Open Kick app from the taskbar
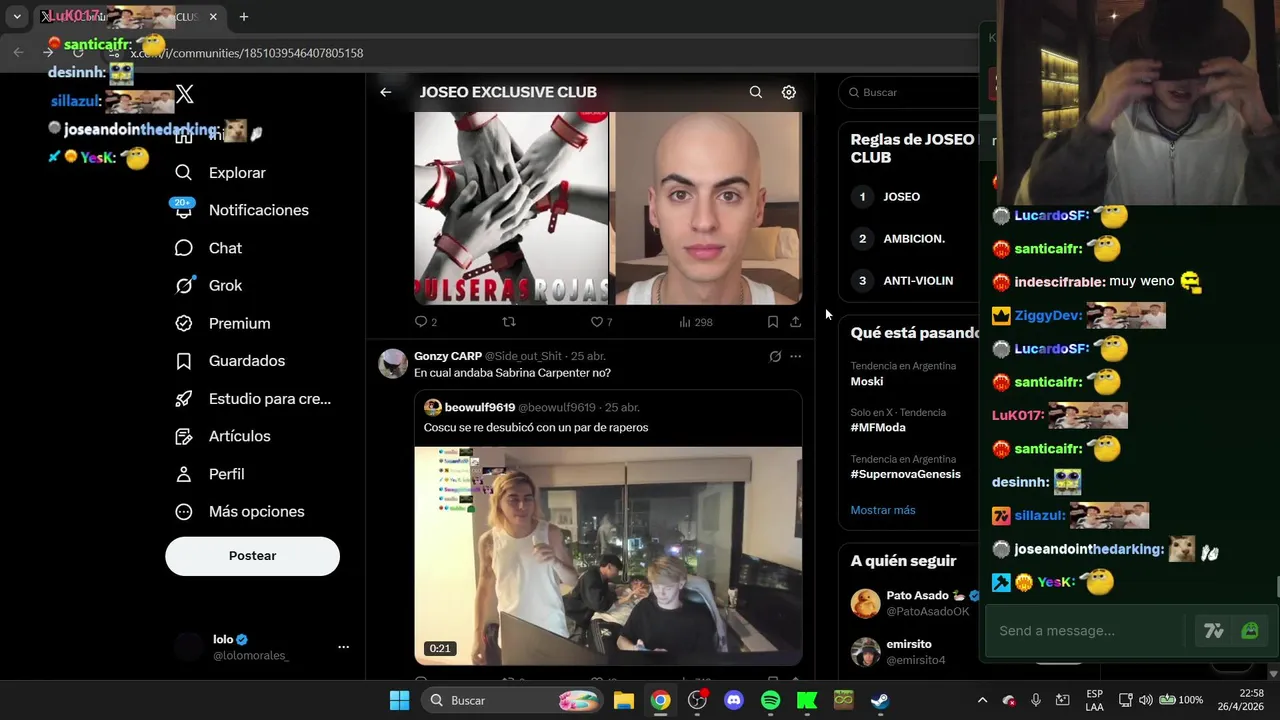This screenshot has height=720, width=1280. [x=807, y=700]
